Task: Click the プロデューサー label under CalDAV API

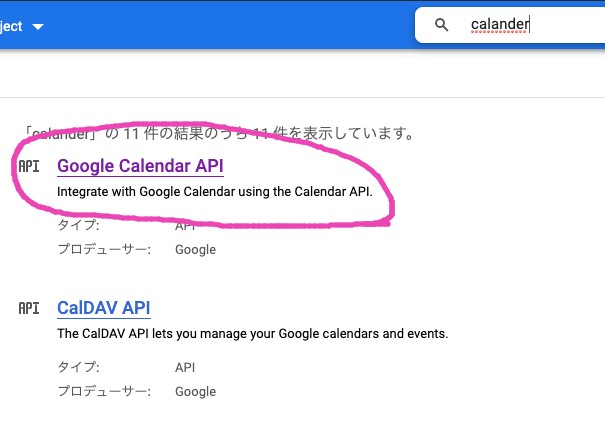Action: click(104, 391)
